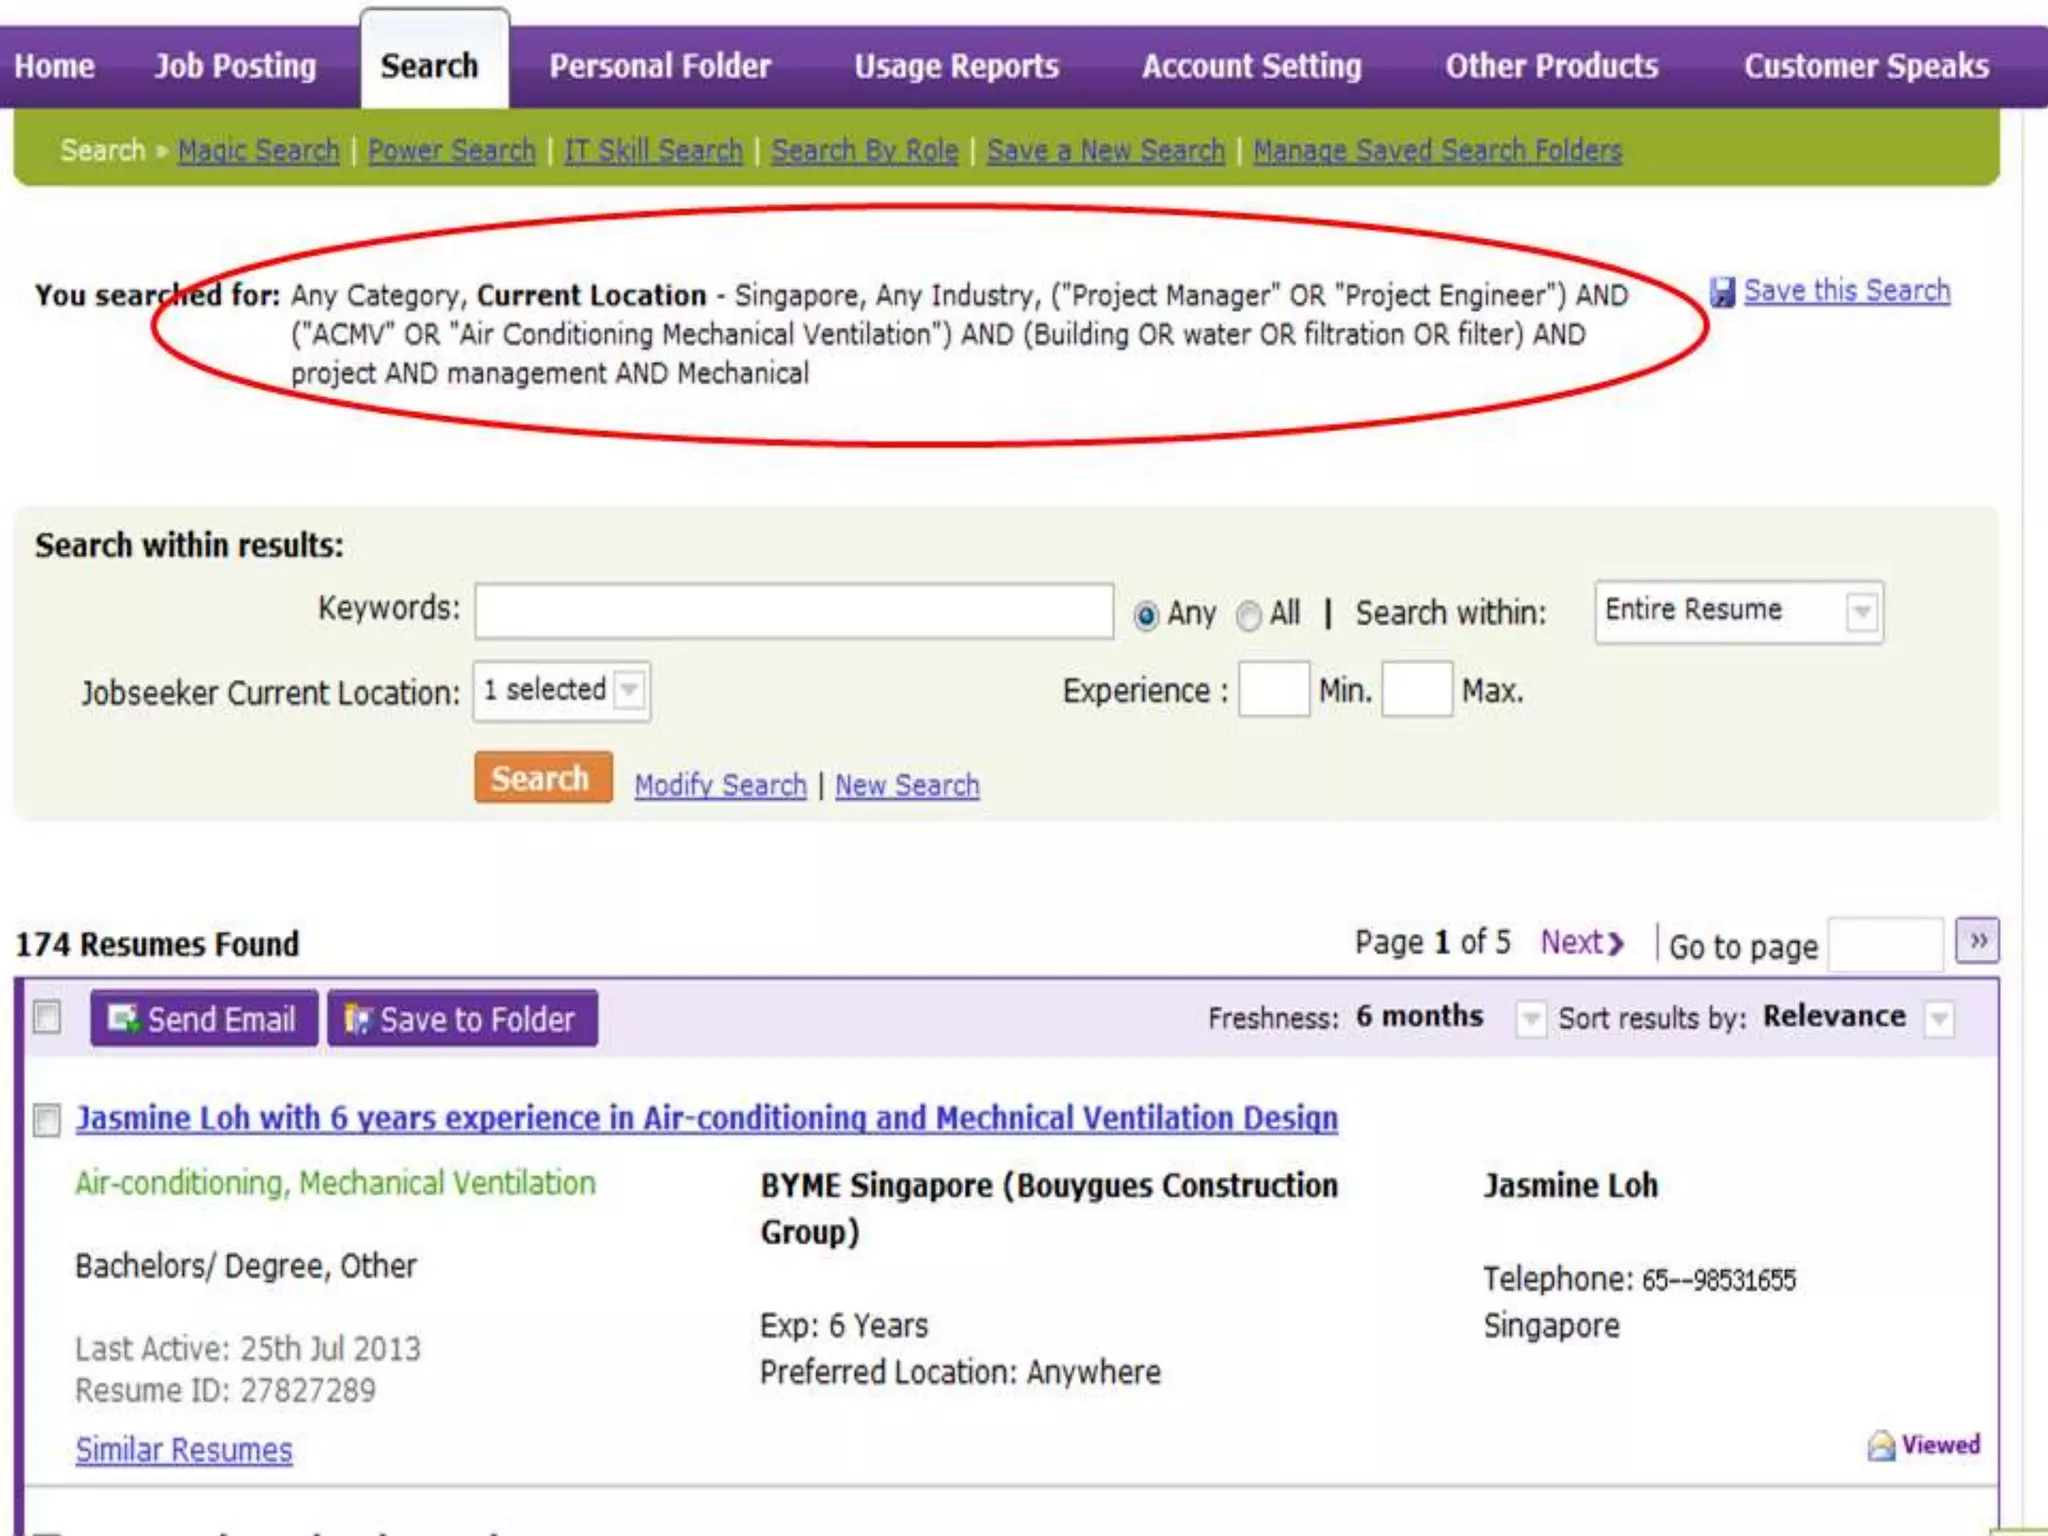Screen dimensions: 2048x1536
Task: Open the Usage Reports tab
Action: coord(956,66)
